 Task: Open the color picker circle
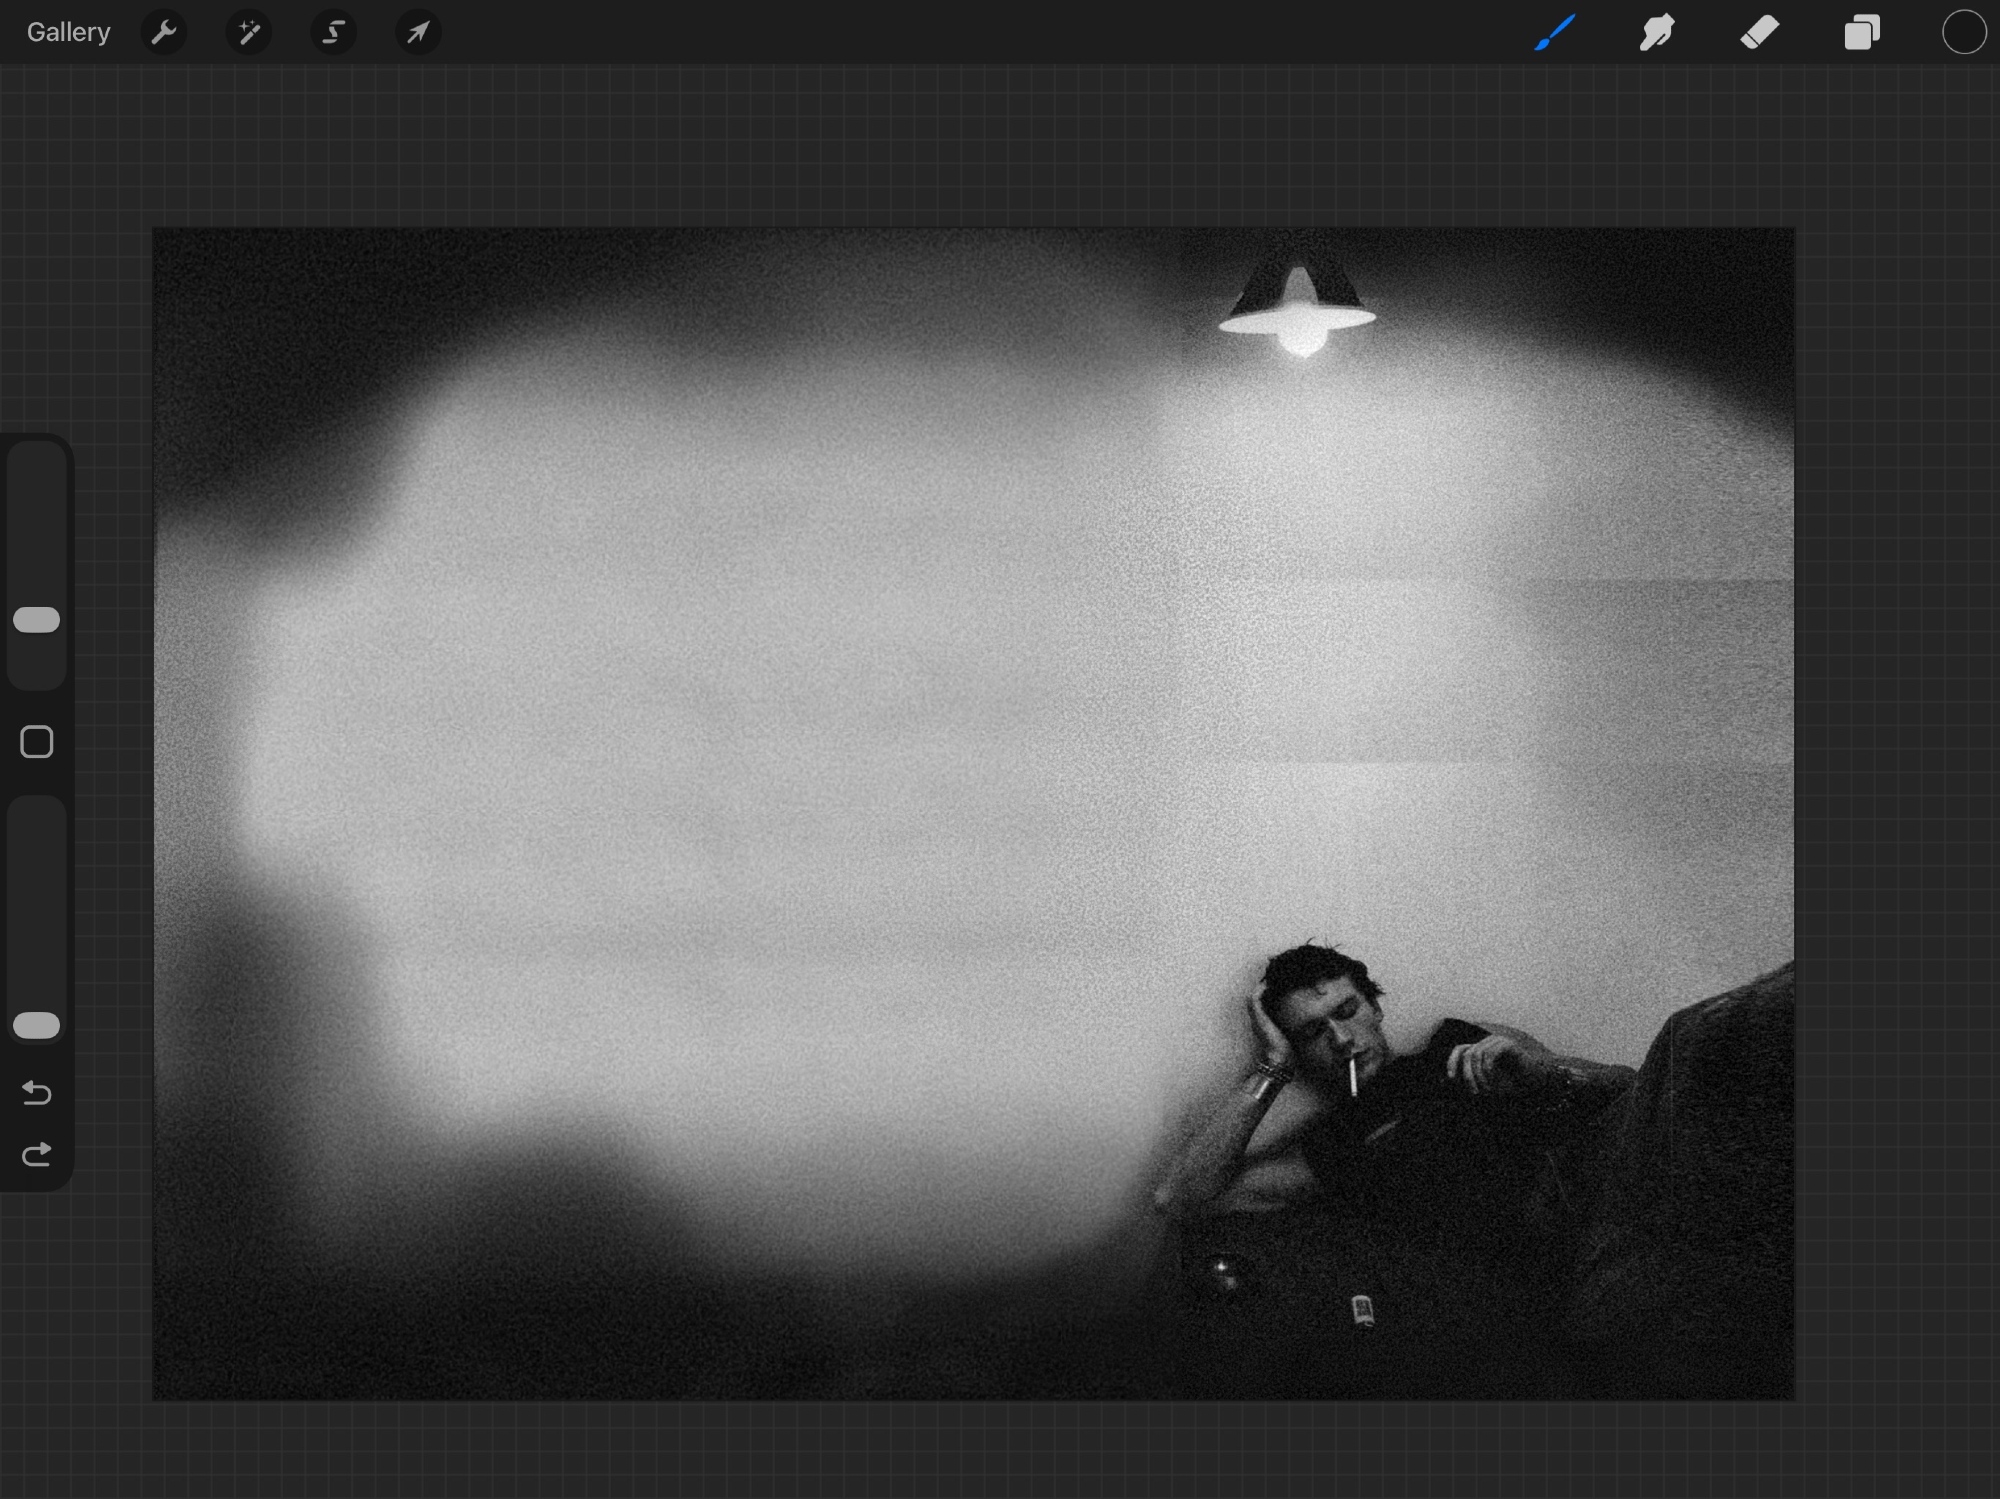pyautogui.click(x=1963, y=33)
